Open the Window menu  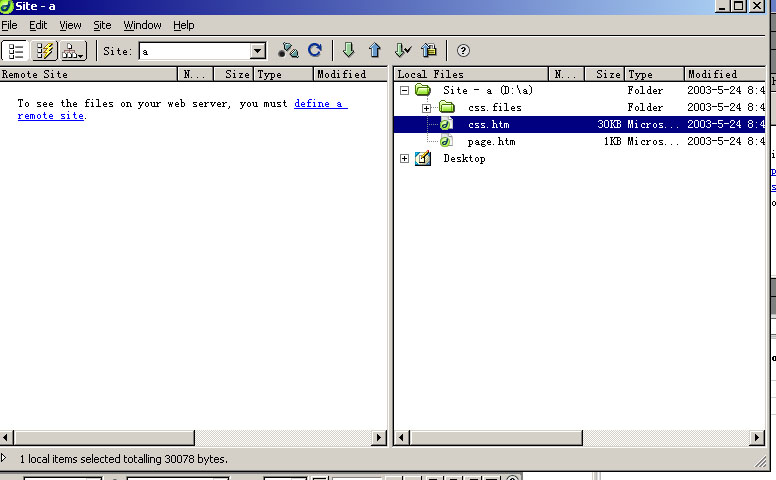(142, 25)
